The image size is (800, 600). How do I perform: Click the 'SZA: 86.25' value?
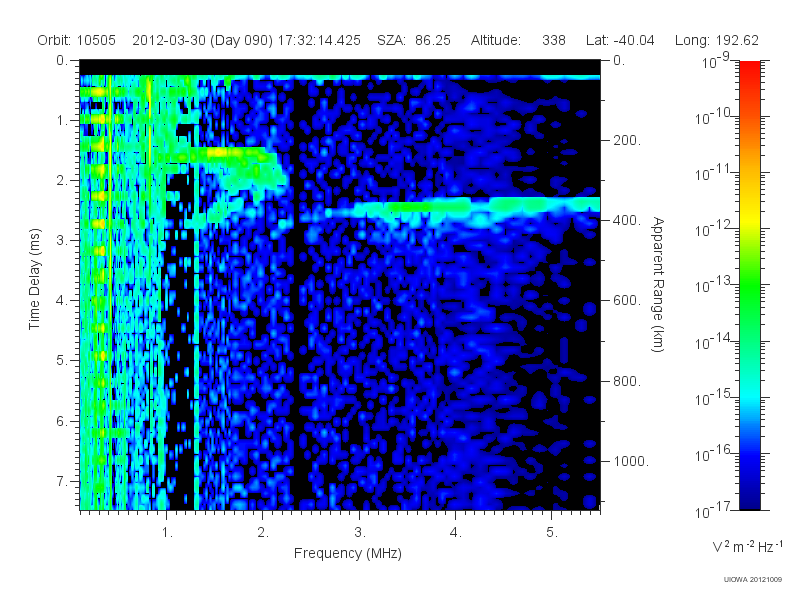[x=414, y=40]
